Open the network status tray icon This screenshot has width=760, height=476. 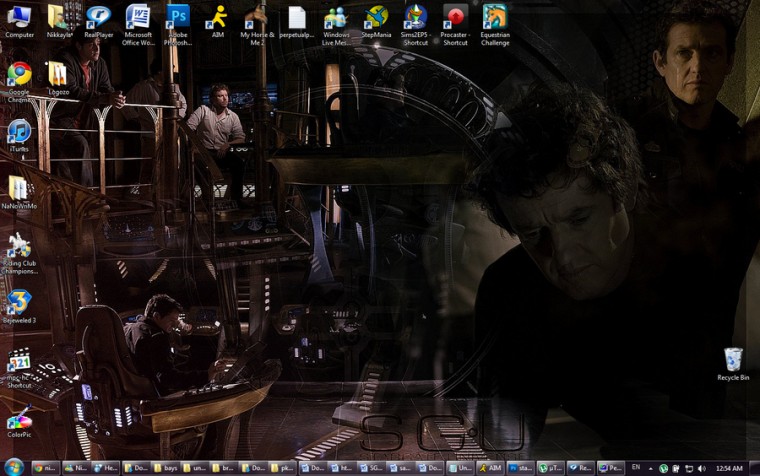coord(689,468)
